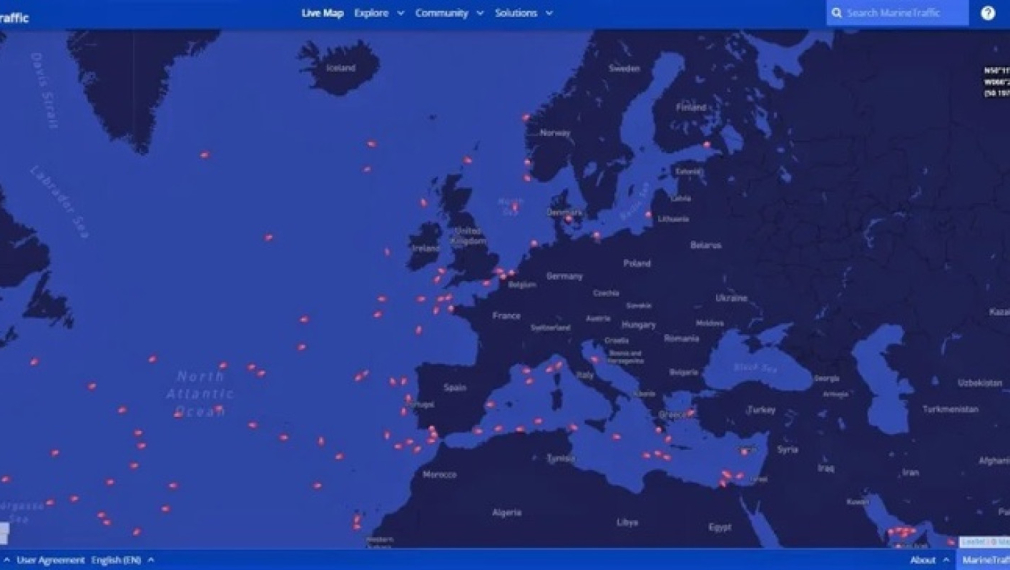Click the Leaflet attribution link

coord(973,542)
